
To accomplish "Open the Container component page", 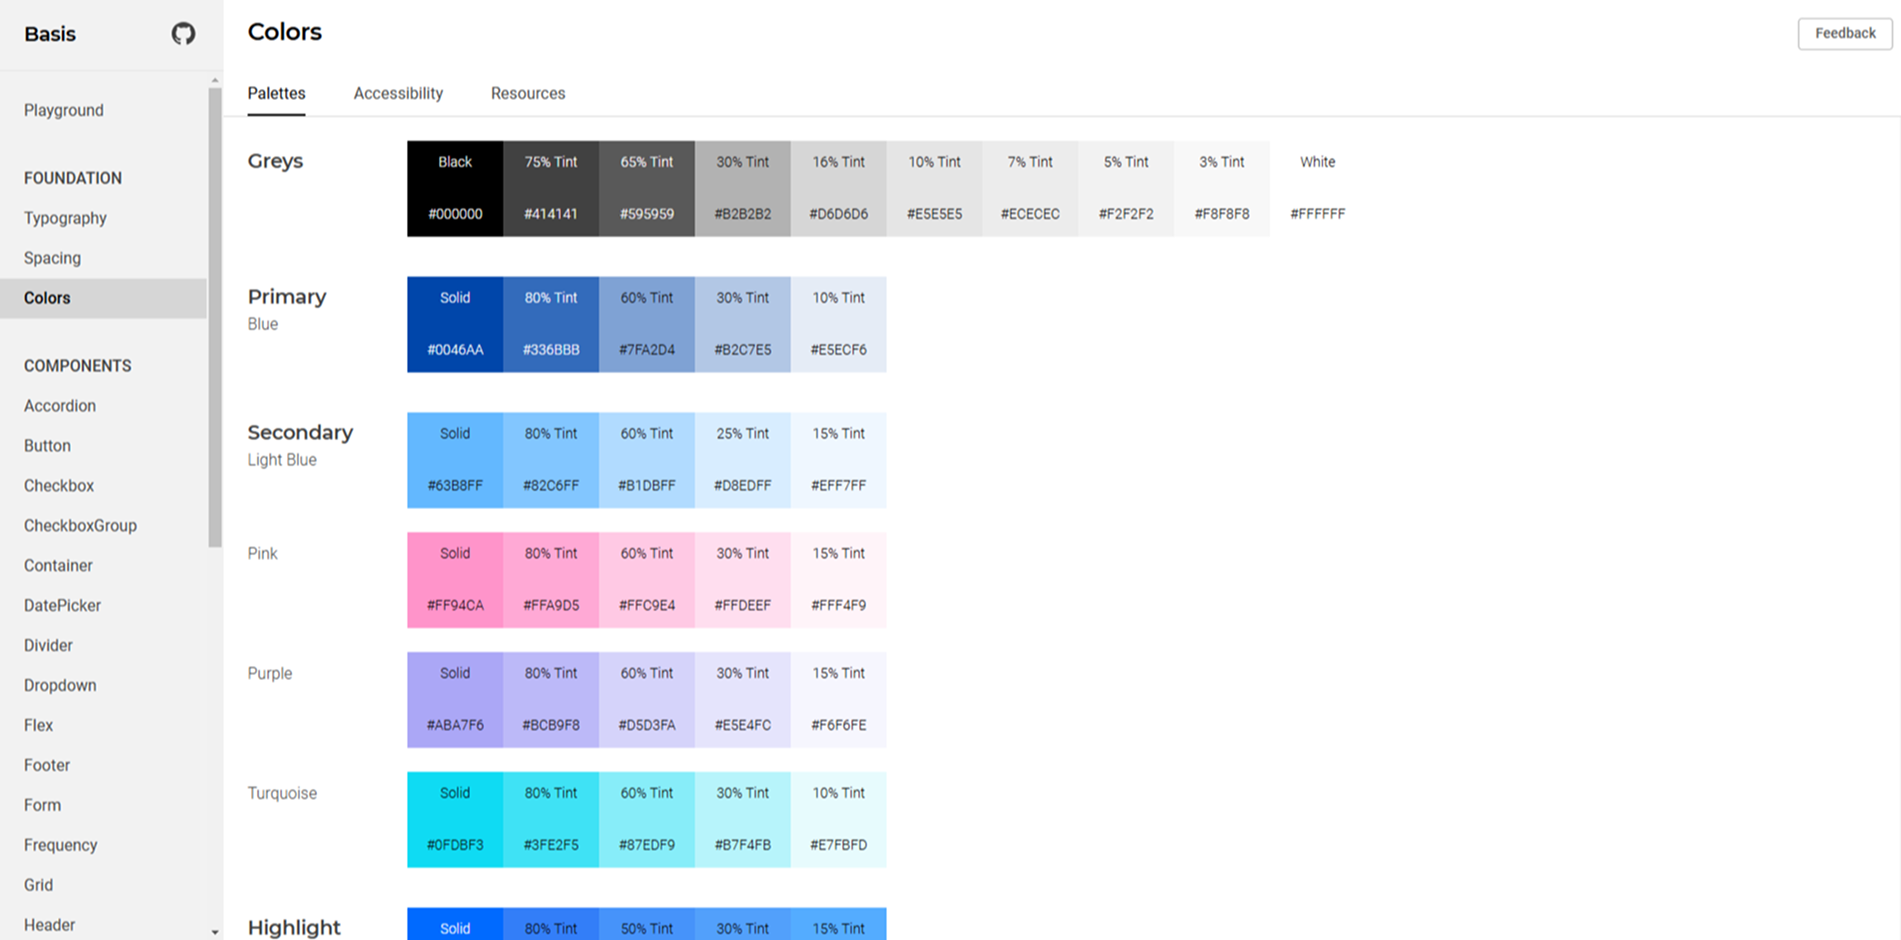I will point(58,566).
